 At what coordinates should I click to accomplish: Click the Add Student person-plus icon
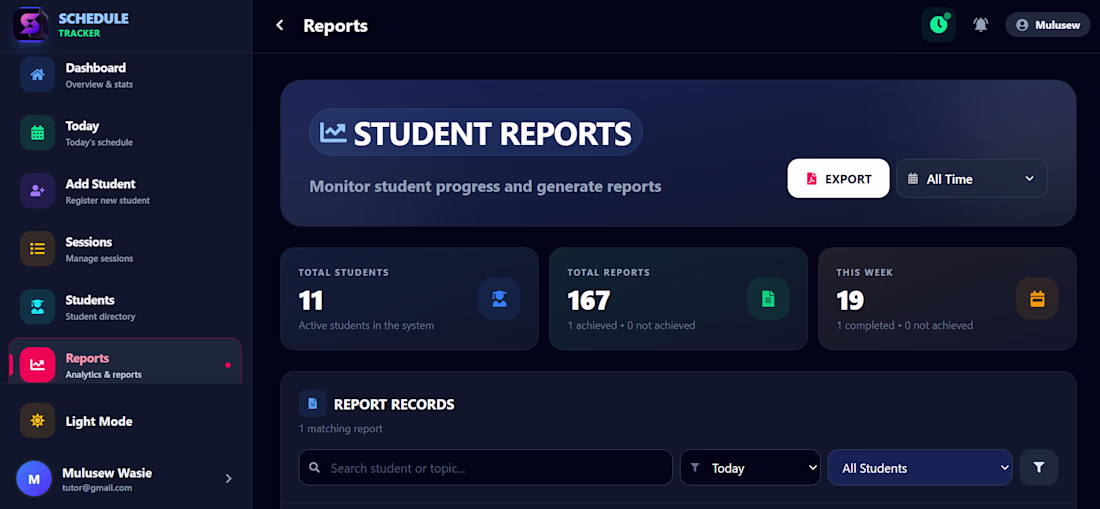(x=37, y=191)
